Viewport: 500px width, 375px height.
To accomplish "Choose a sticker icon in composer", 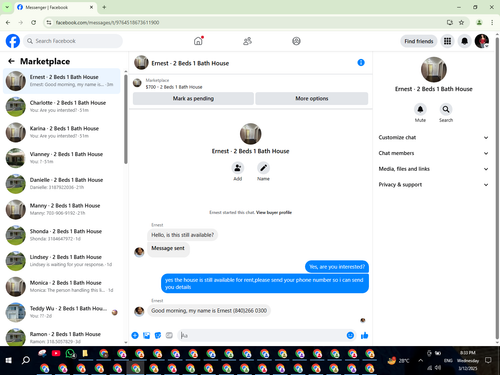I will [158, 335].
